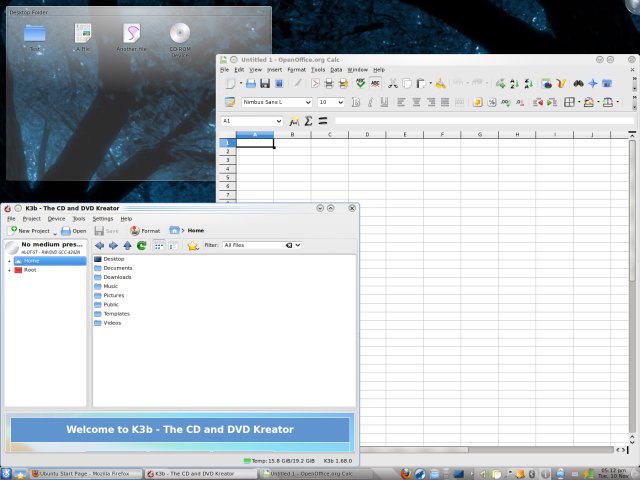640x480 pixels.
Task: Expand the Root tree node in K3b
Action: [10, 270]
